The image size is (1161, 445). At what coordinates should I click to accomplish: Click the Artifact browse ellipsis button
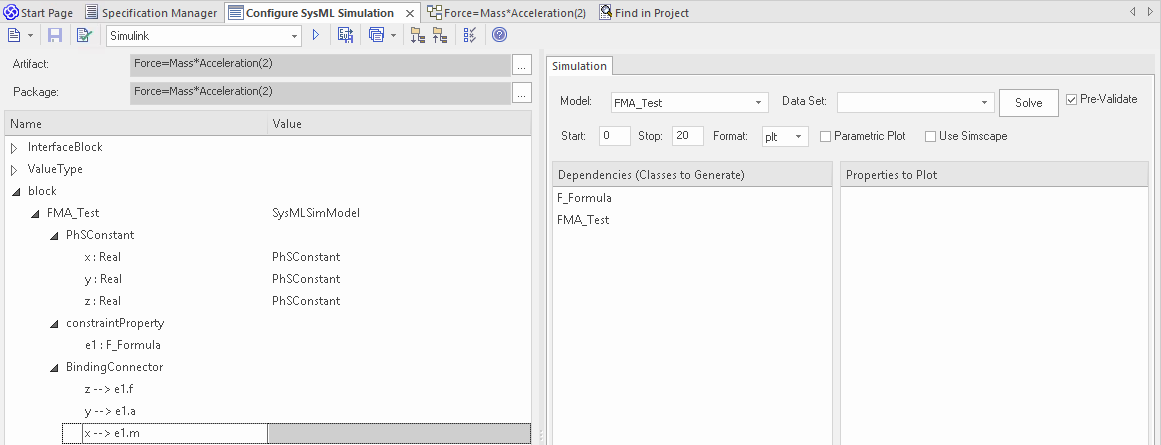[x=521, y=65]
